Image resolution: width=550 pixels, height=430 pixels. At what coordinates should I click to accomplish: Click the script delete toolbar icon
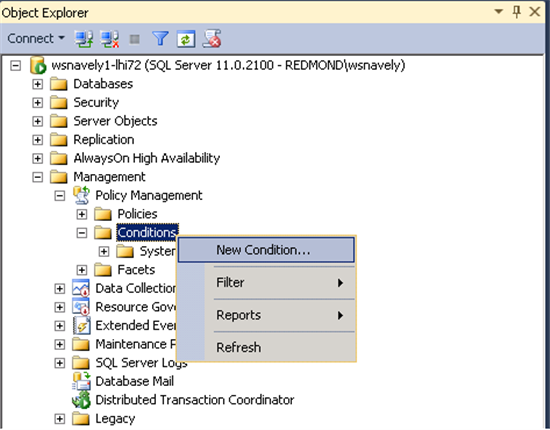click(x=212, y=39)
